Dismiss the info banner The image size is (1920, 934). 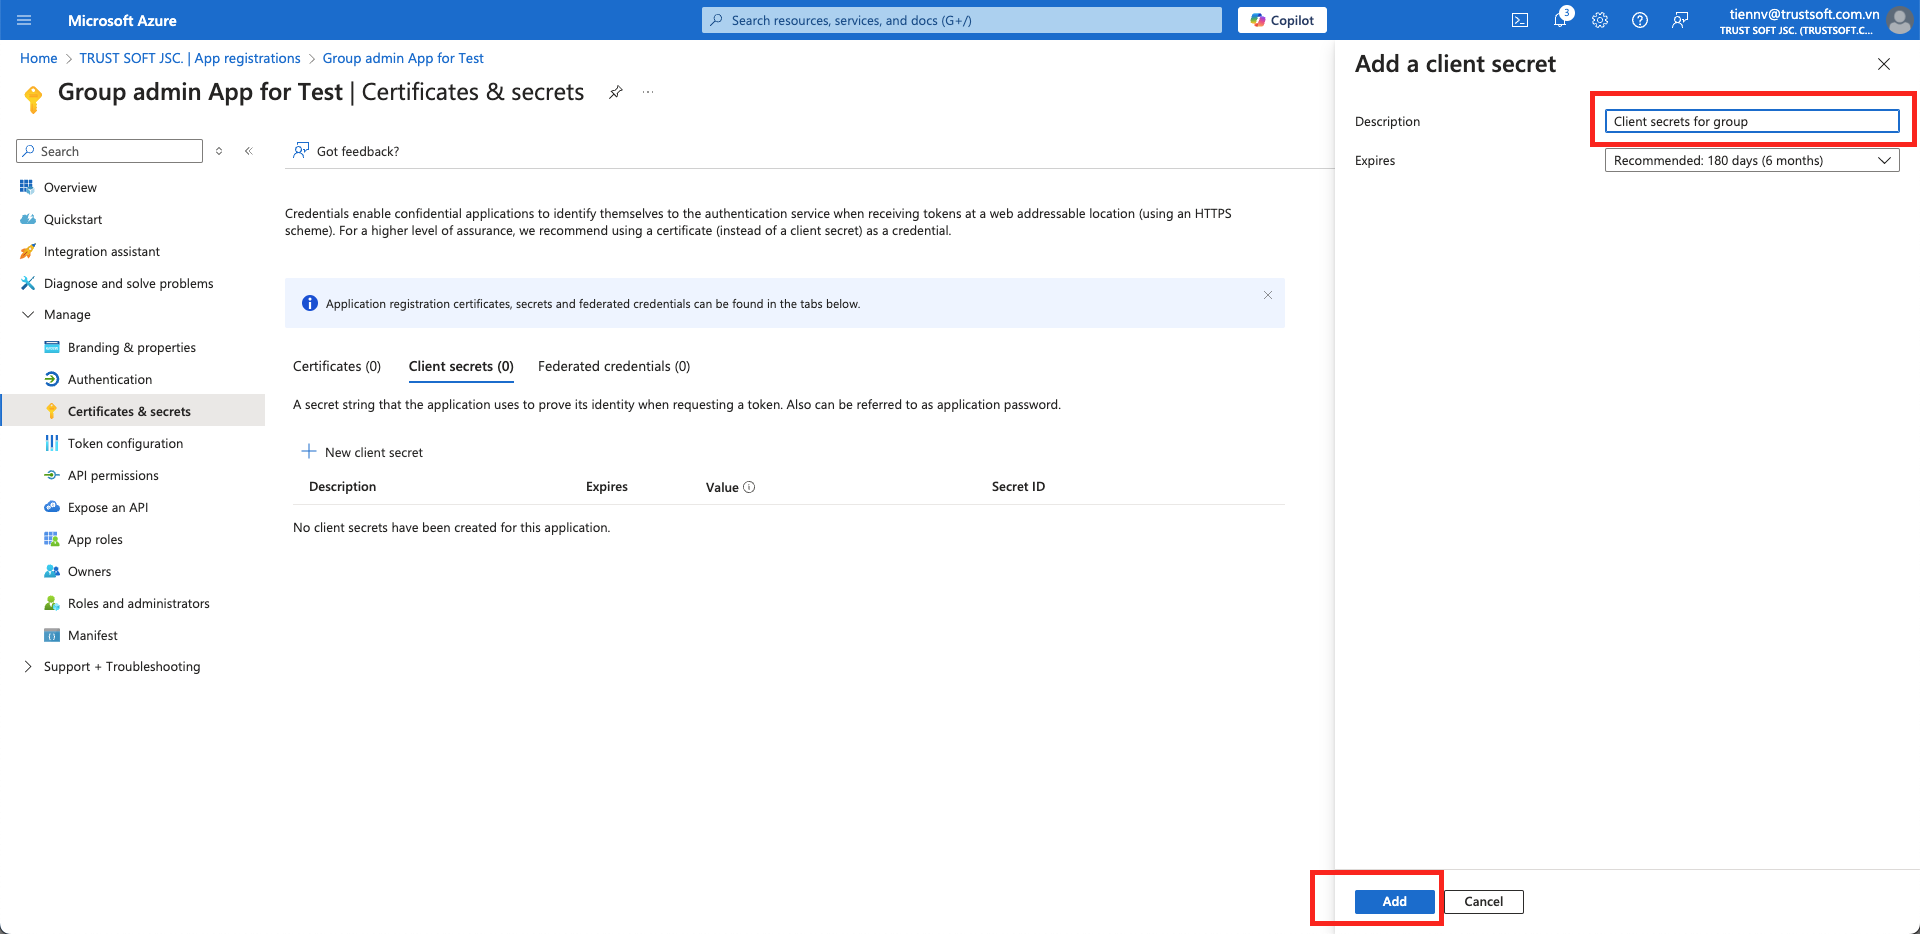[1268, 295]
